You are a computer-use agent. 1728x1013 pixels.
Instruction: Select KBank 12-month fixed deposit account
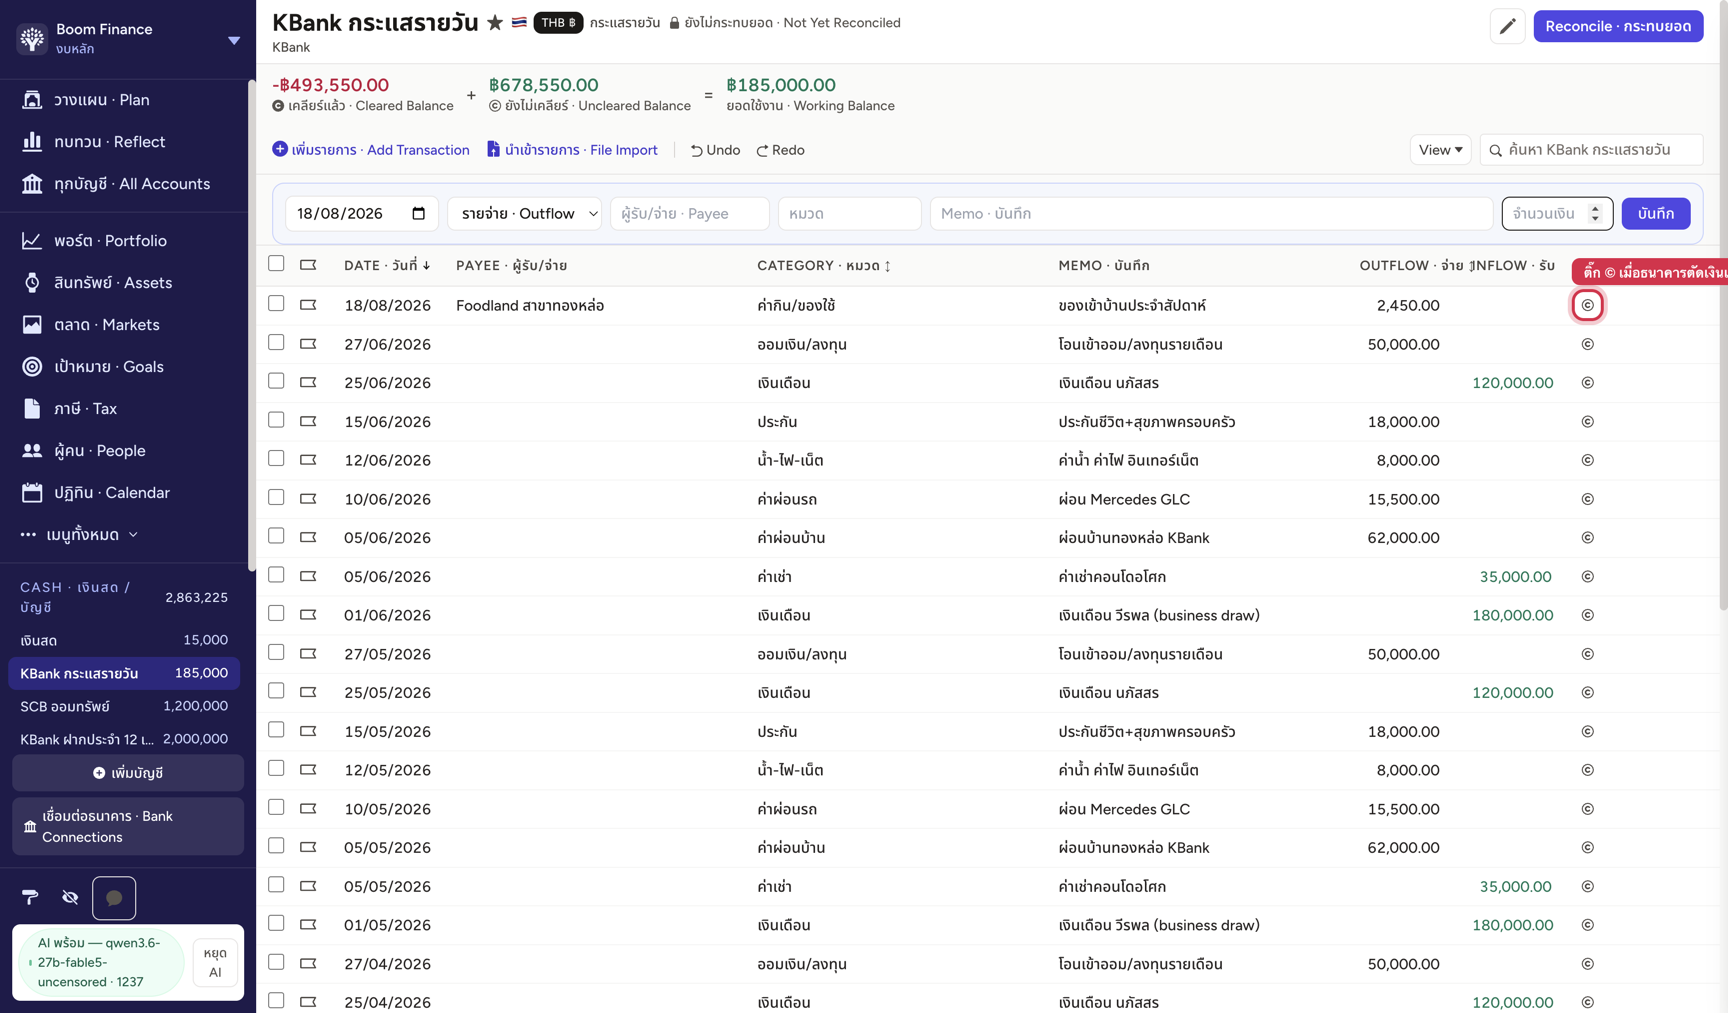tap(124, 739)
